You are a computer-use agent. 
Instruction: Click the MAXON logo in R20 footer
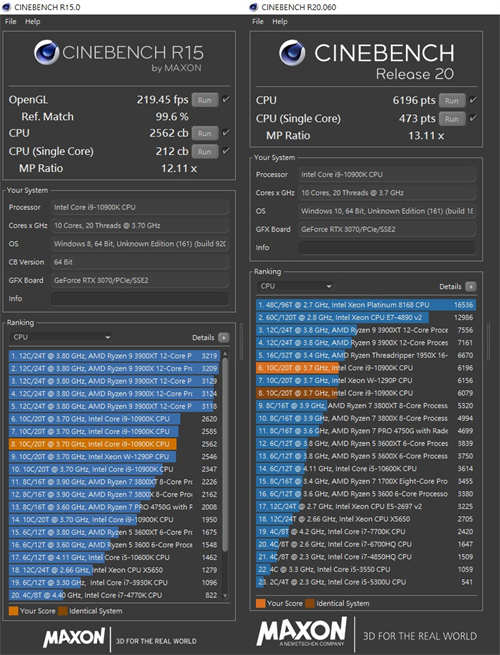pyautogui.click(x=302, y=632)
